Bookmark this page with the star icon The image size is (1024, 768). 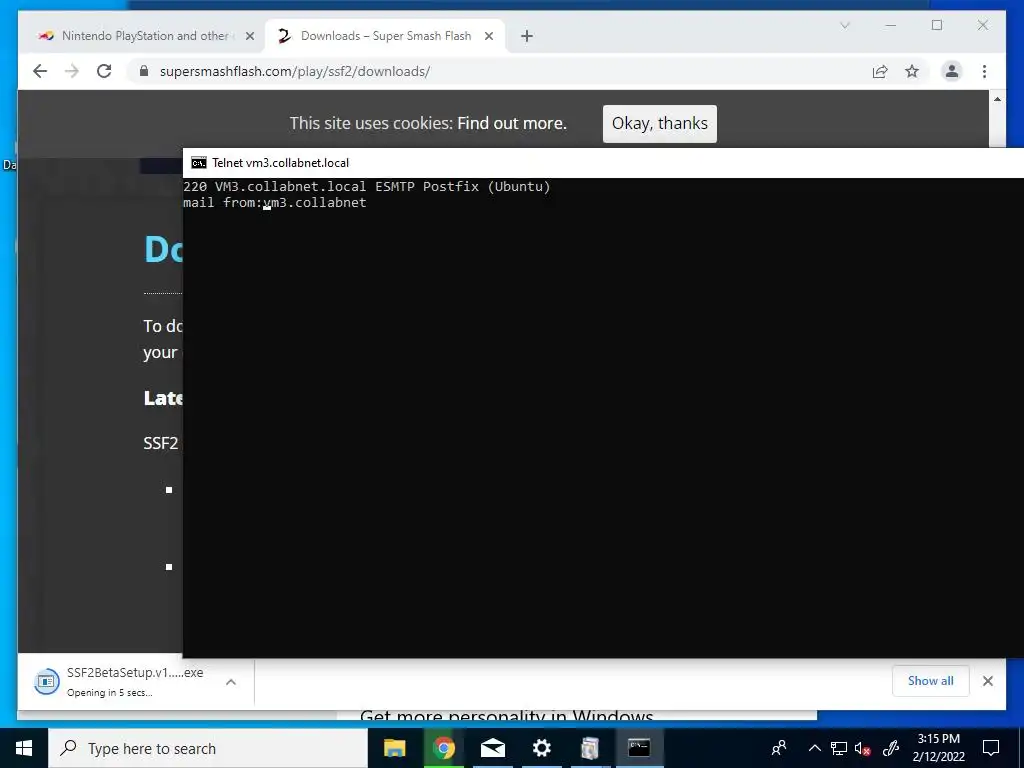click(x=912, y=71)
